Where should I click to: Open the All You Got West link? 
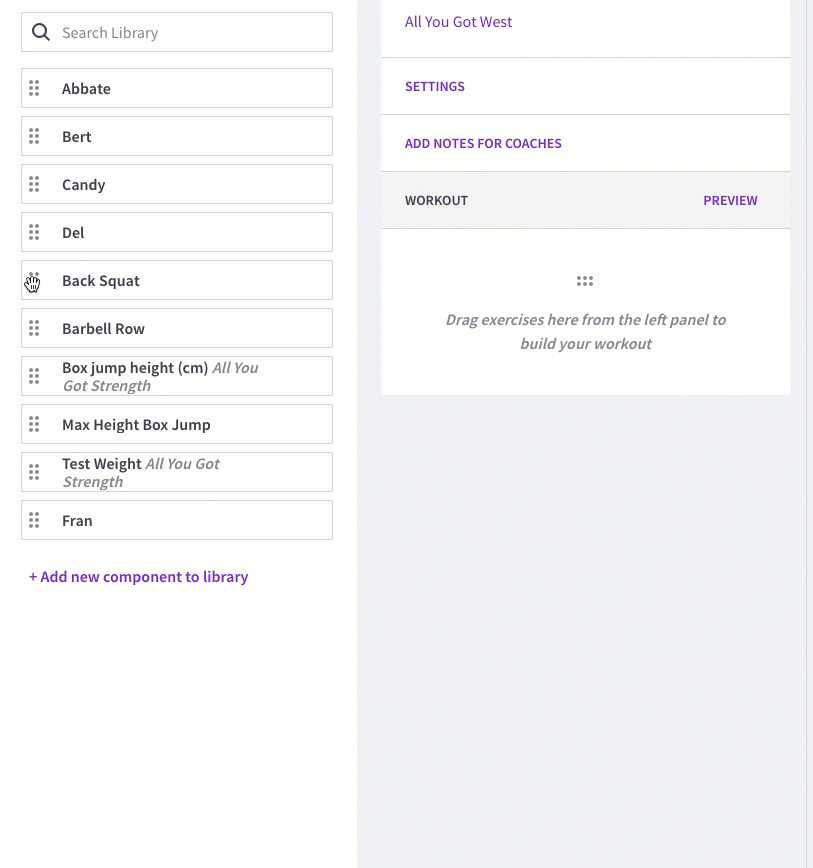click(458, 22)
